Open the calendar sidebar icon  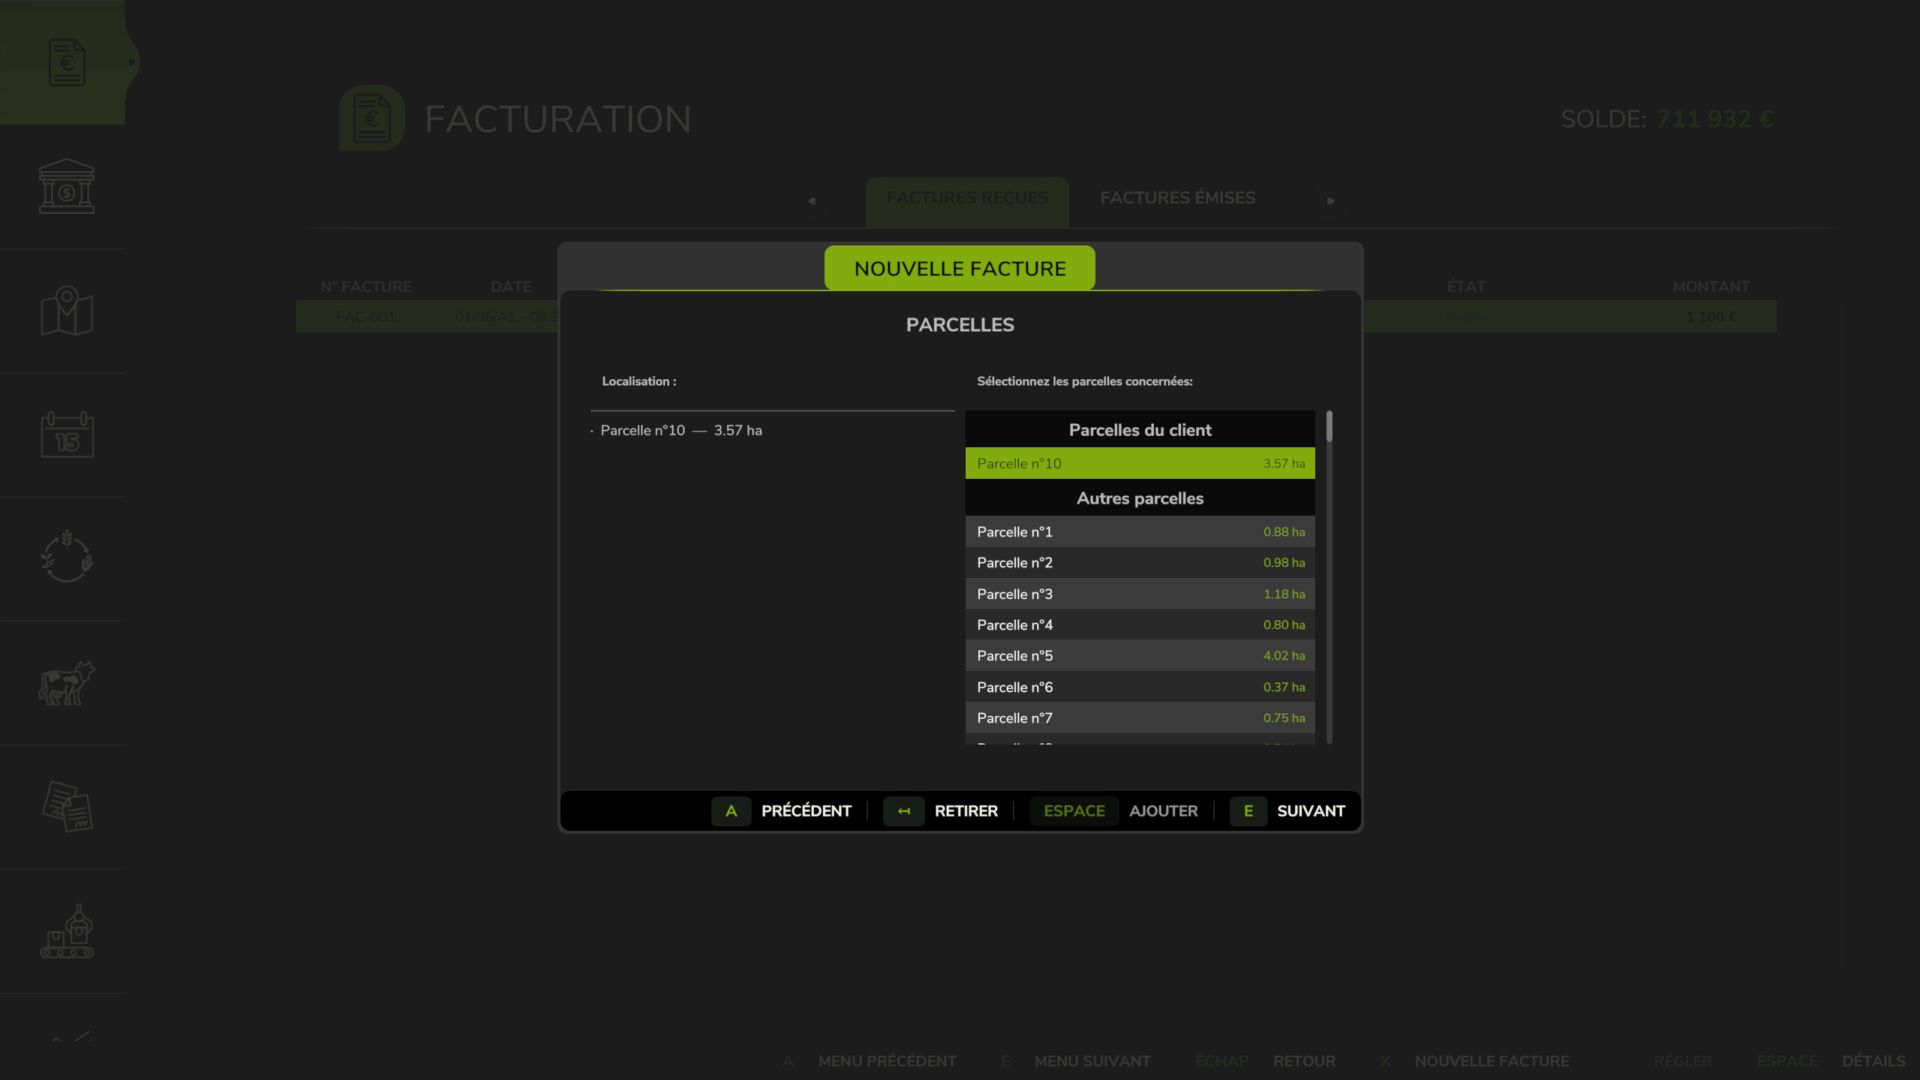point(66,435)
